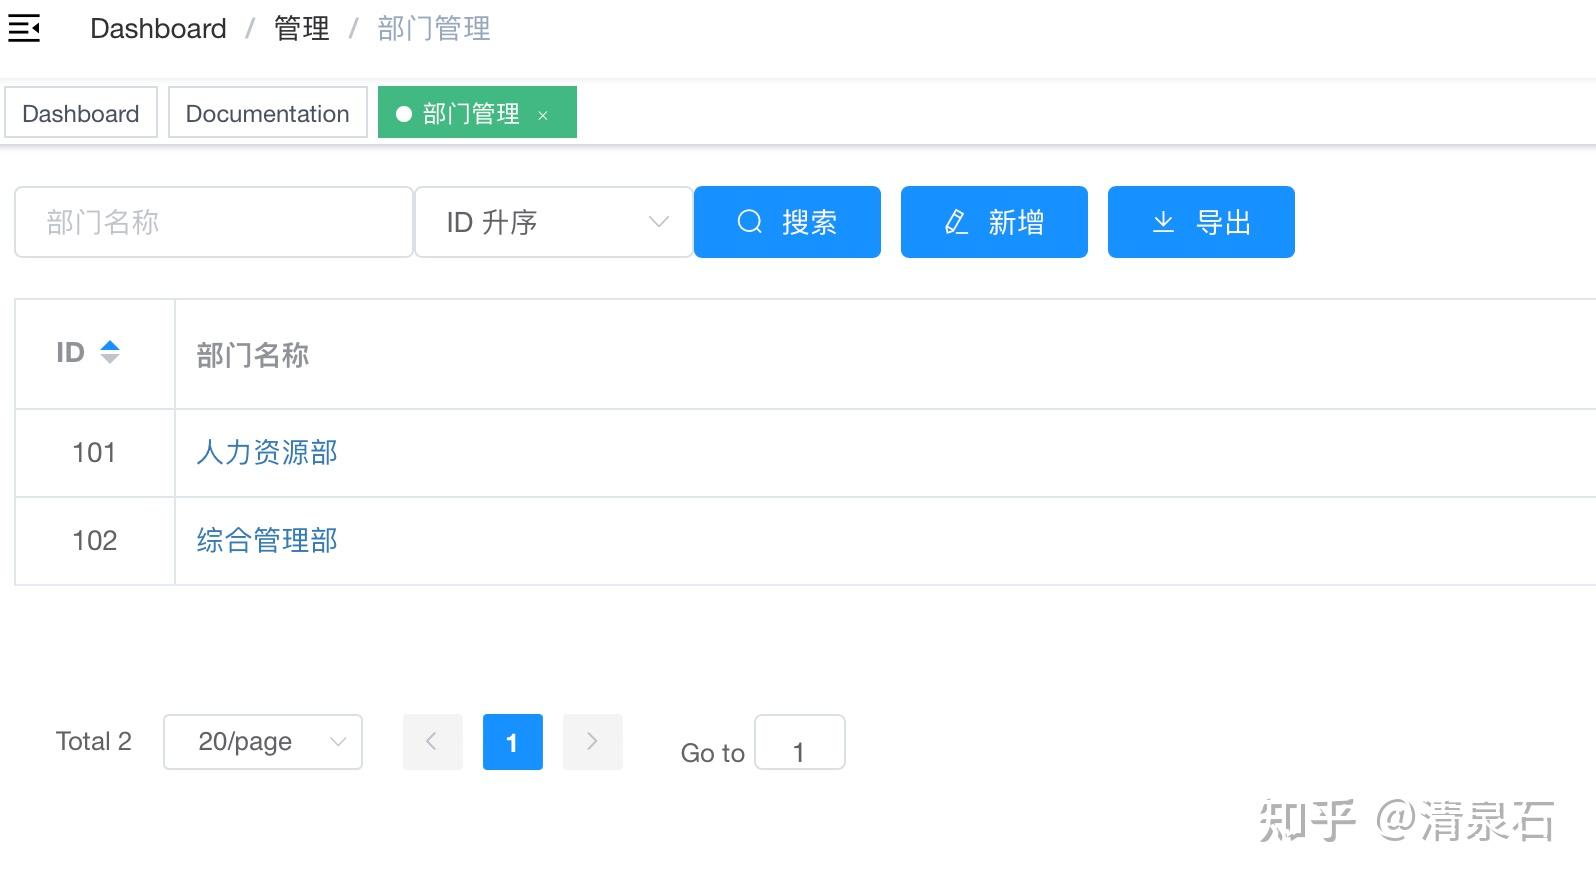The height and width of the screenshot is (884, 1596).
Task: Focus the 部门名称 search input
Action: pos(214,222)
